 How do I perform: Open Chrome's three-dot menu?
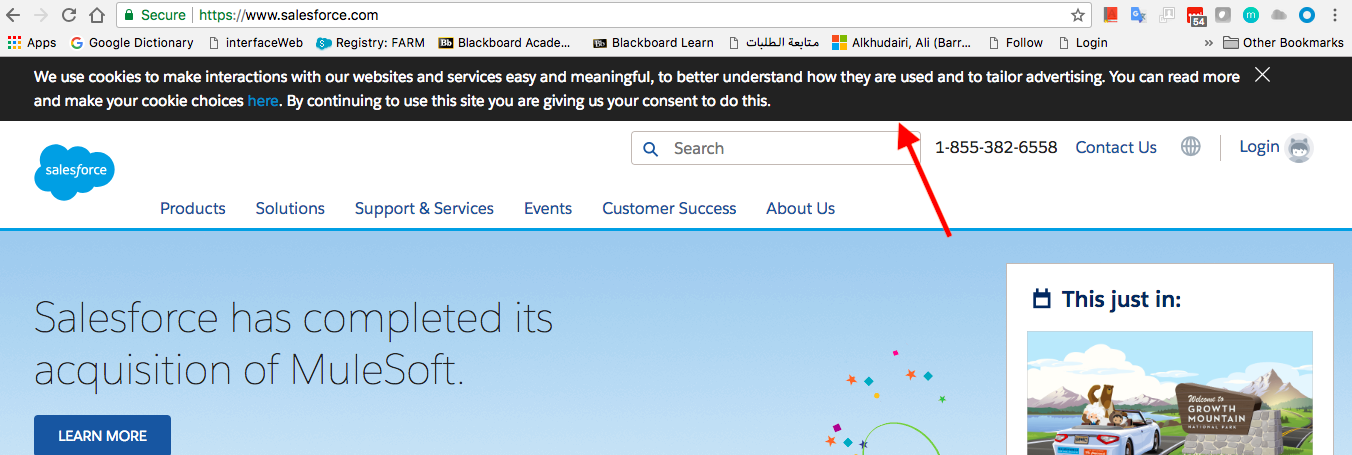point(1335,15)
